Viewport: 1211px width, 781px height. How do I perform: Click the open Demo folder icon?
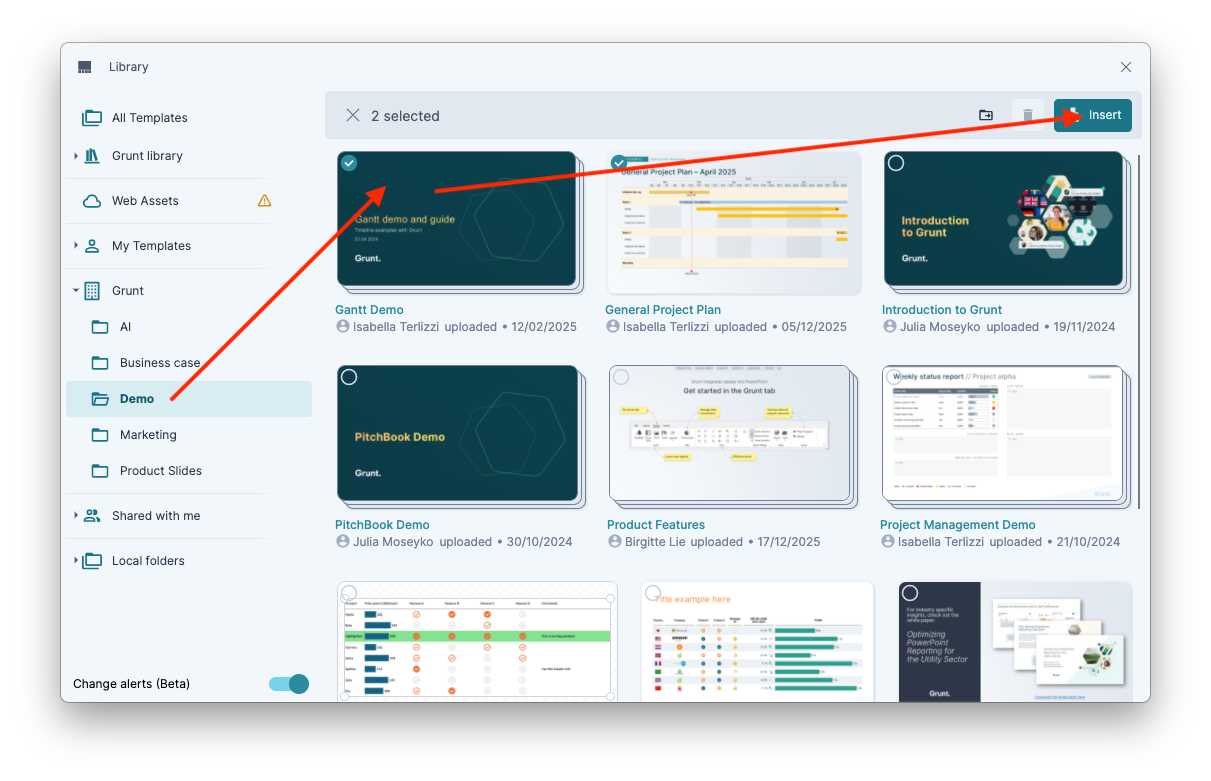(x=100, y=399)
